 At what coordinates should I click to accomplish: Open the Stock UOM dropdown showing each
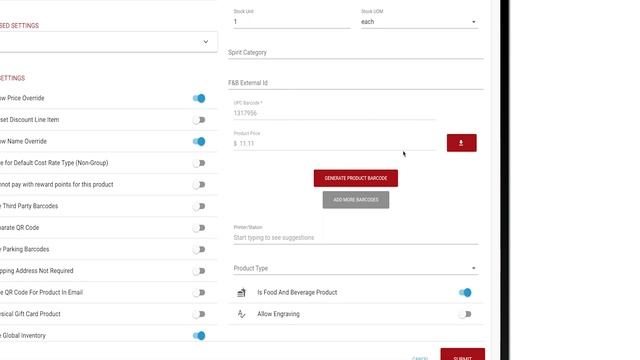point(419,22)
